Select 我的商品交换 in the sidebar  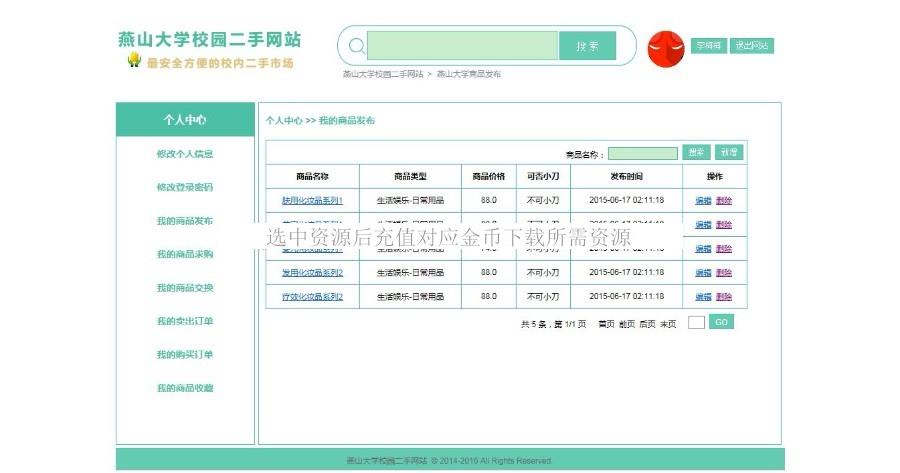tap(185, 288)
